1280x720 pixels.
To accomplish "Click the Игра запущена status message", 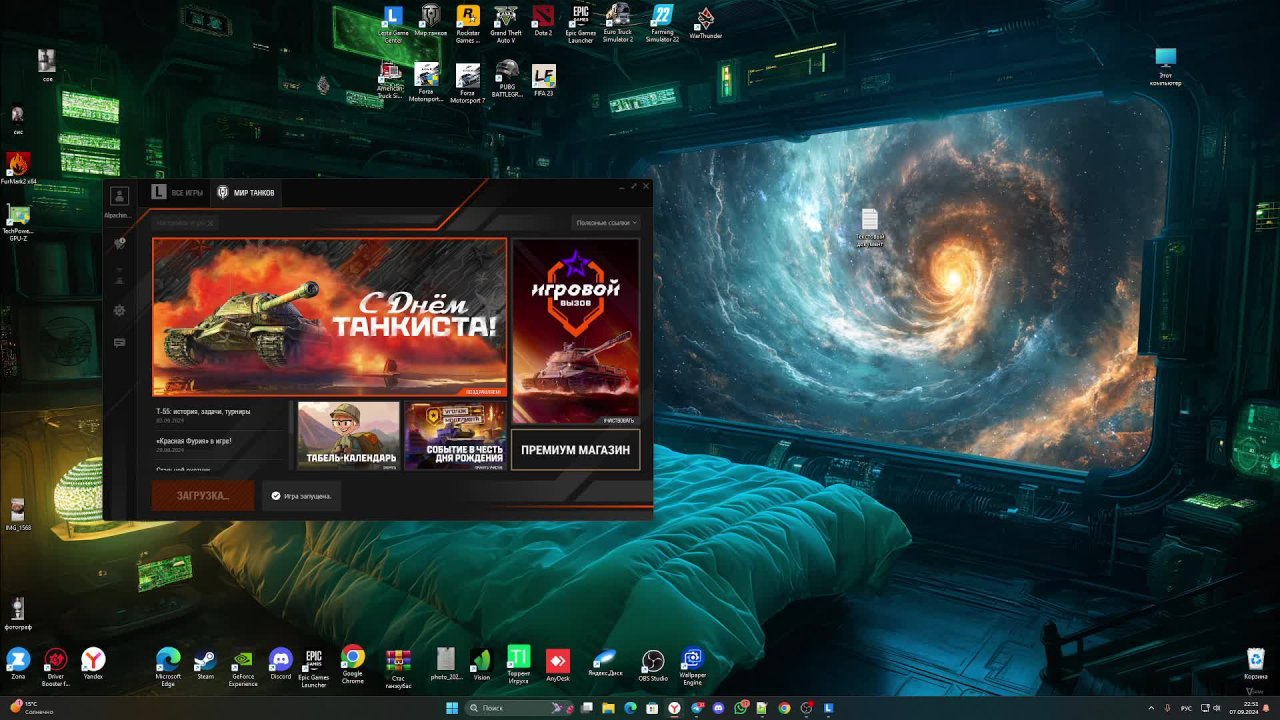I will (301, 496).
